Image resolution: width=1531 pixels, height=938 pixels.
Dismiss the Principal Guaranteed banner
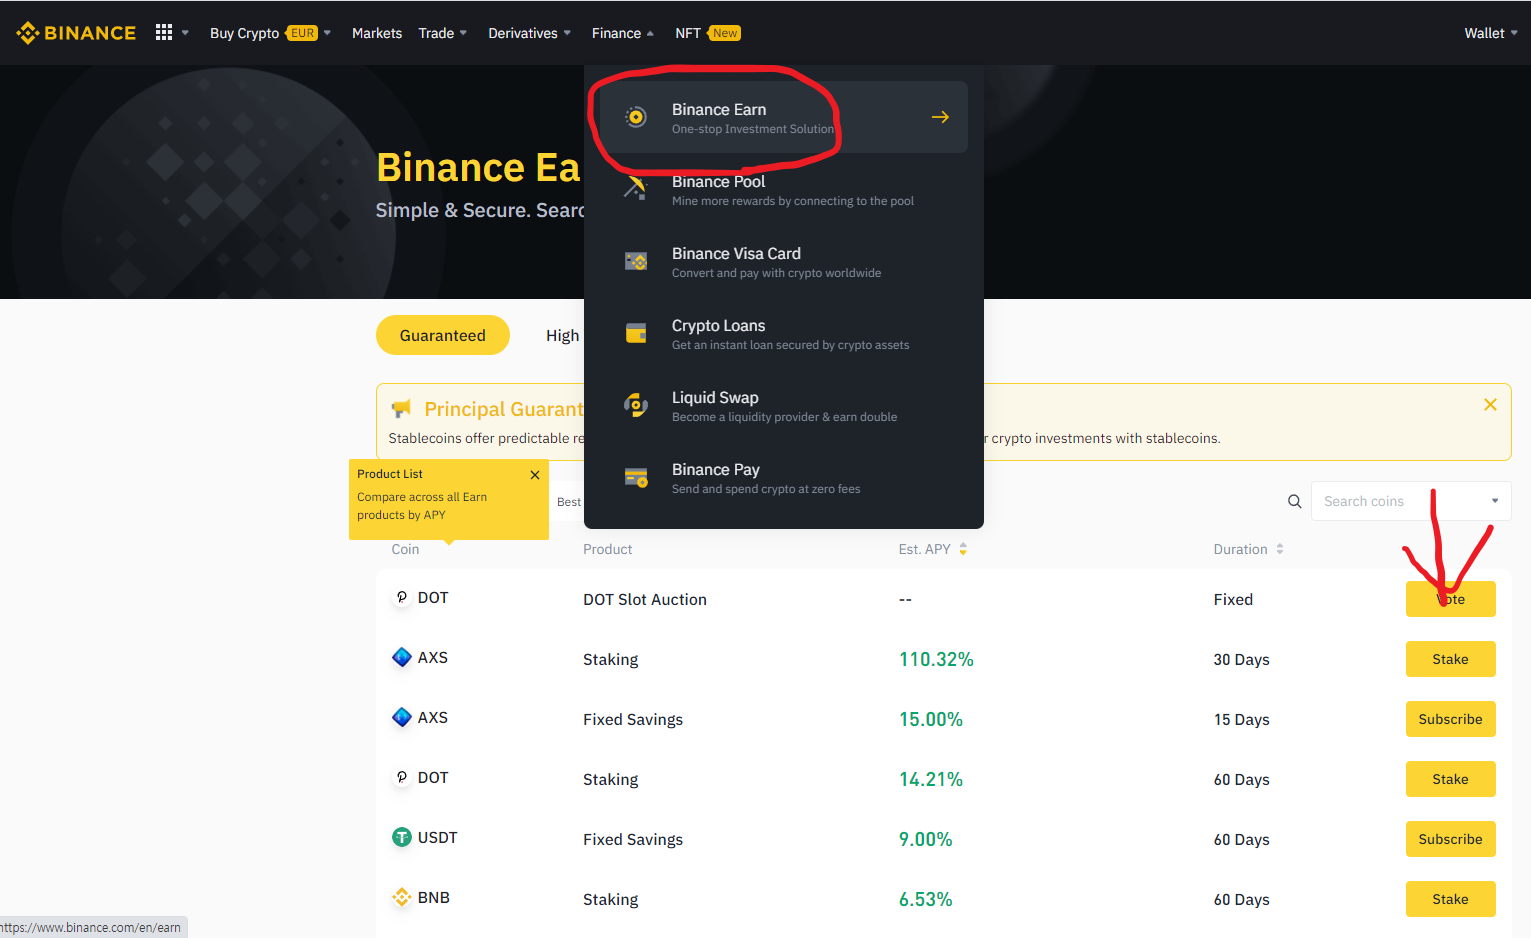[x=1490, y=404]
